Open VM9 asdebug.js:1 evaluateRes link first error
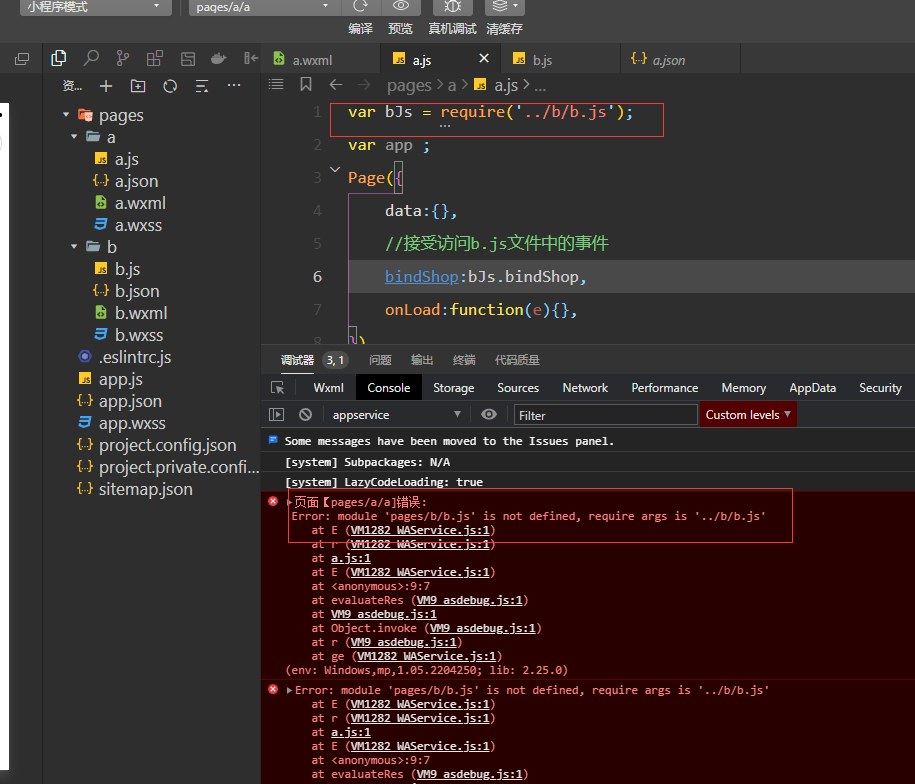This screenshot has height=784, width=915. [x=470, y=600]
